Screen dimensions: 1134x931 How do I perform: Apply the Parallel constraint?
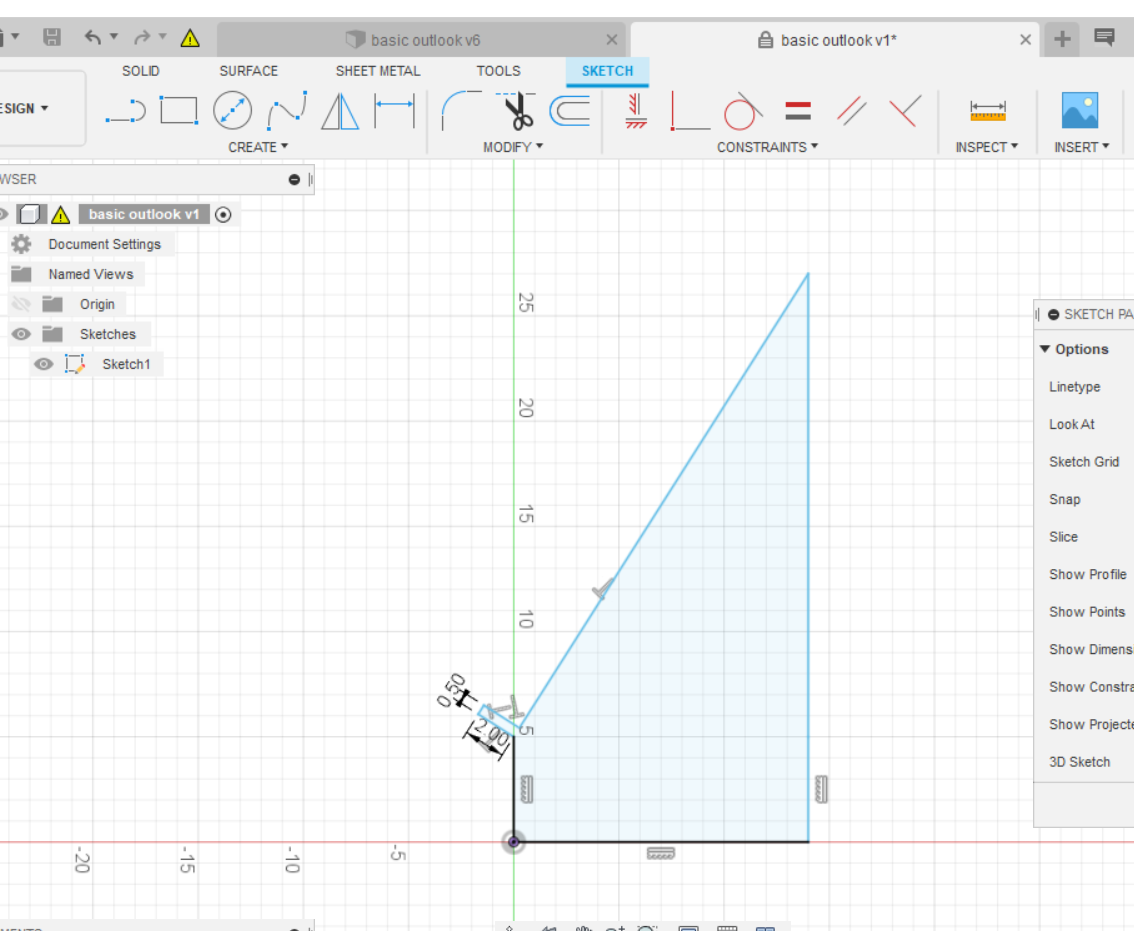coord(851,111)
